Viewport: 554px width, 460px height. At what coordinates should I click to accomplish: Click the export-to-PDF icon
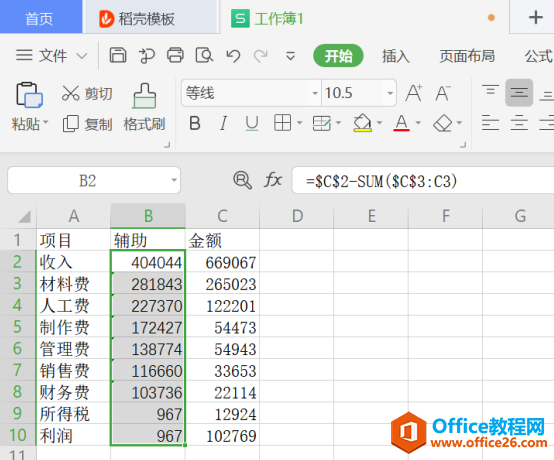[147, 55]
